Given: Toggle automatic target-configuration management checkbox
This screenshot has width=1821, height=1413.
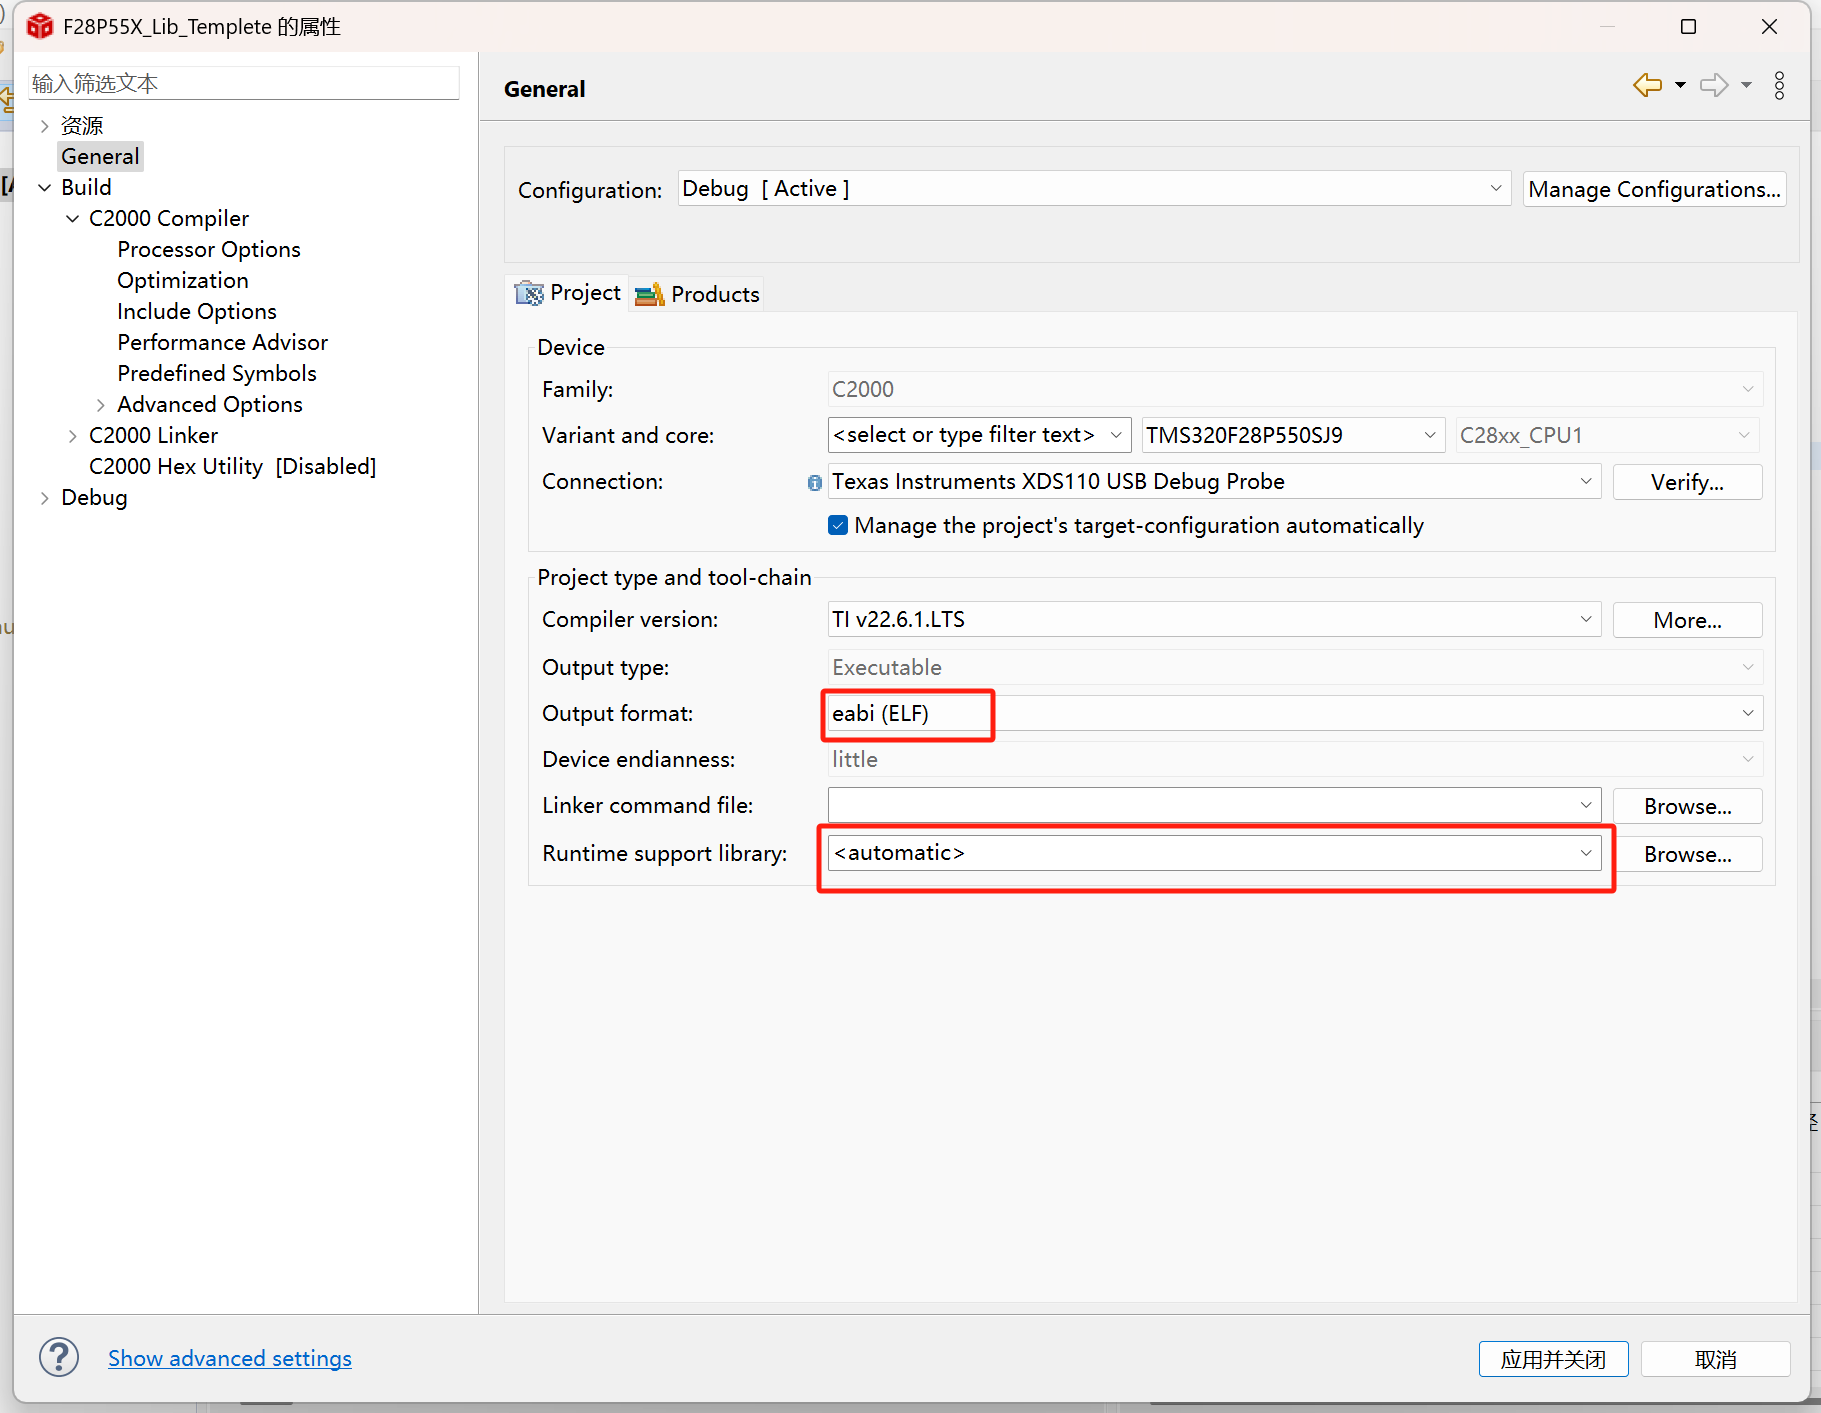Looking at the screenshot, I should 838,525.
